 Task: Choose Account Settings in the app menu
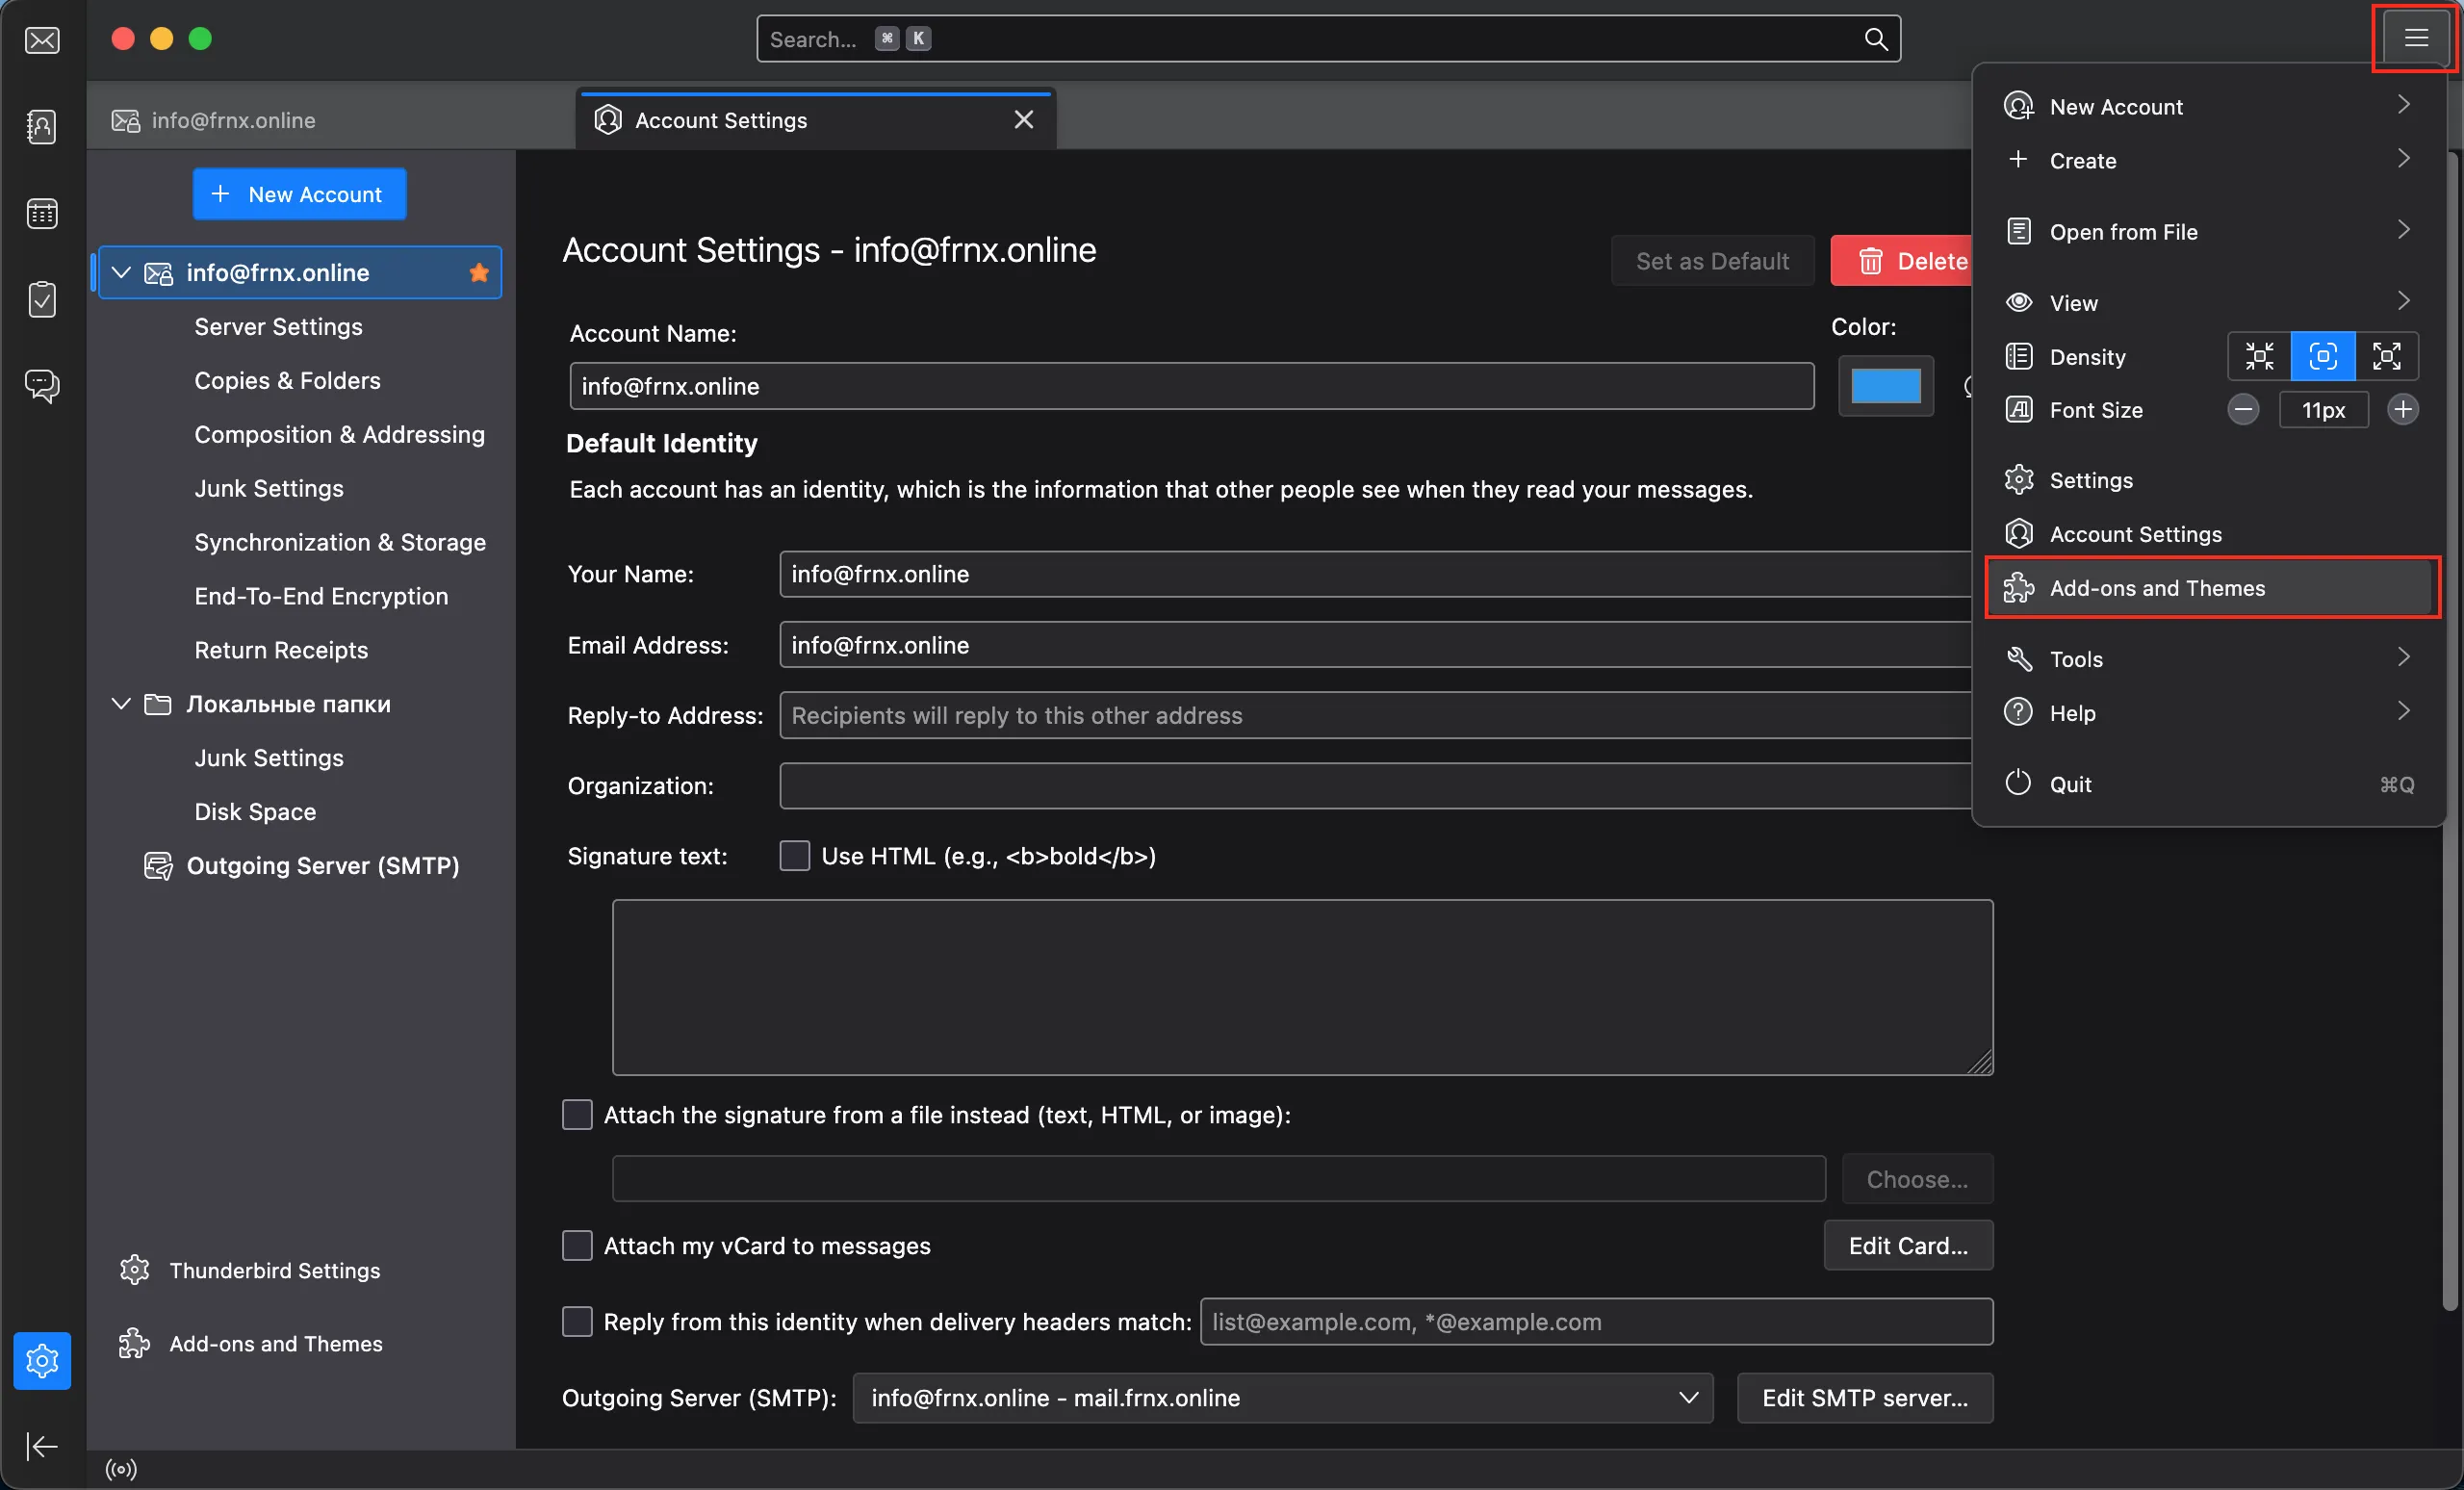[2208, 534]
